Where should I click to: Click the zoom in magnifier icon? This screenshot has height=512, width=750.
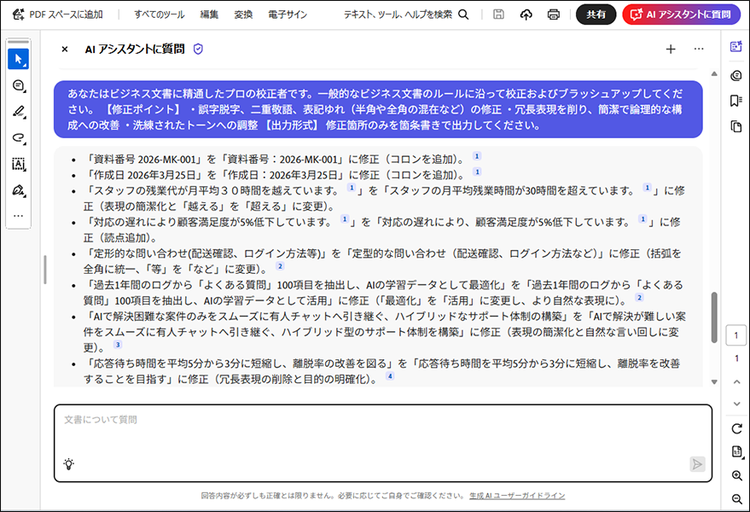coord(737,476)
